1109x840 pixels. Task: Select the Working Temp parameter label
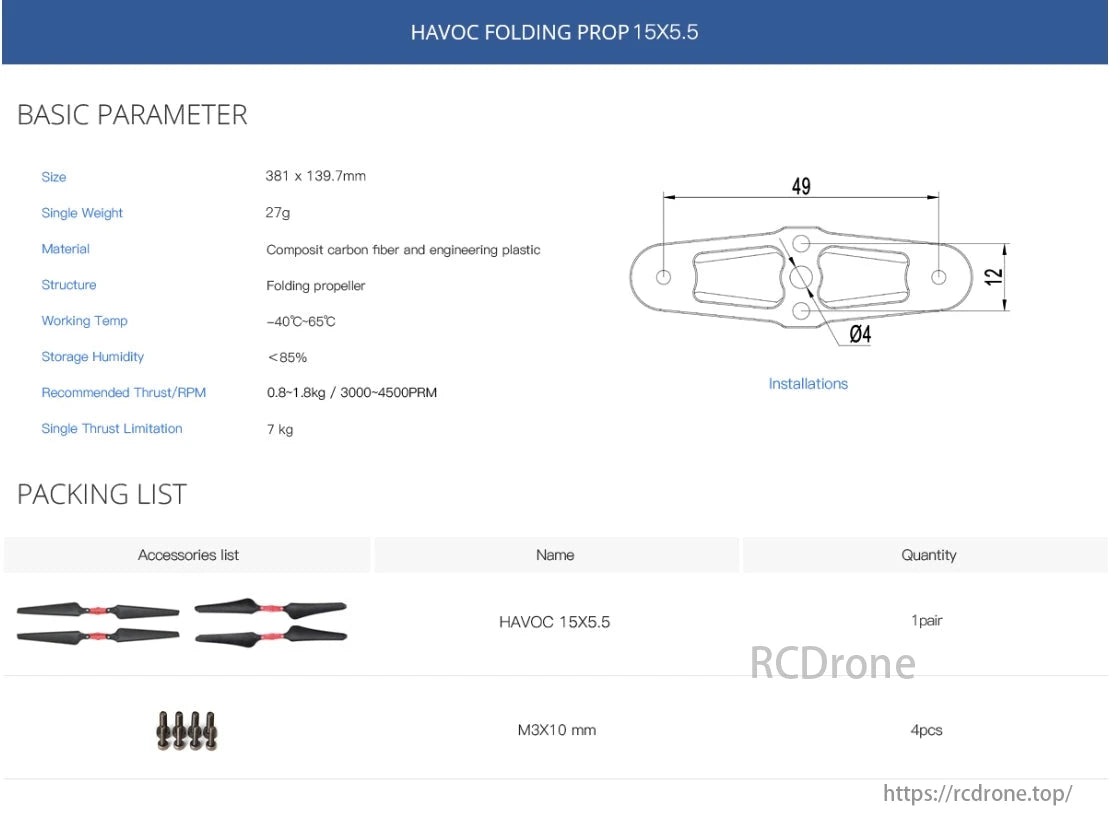84,321
